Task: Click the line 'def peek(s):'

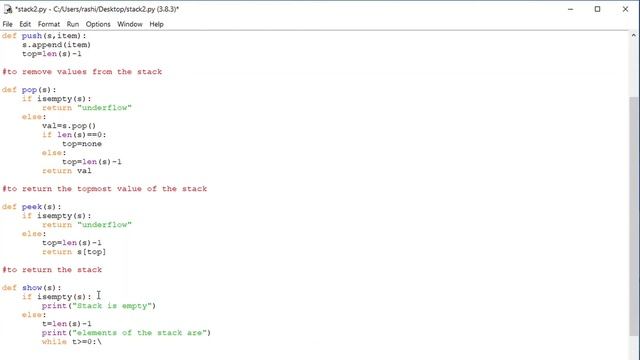Action: click(31, 207)
